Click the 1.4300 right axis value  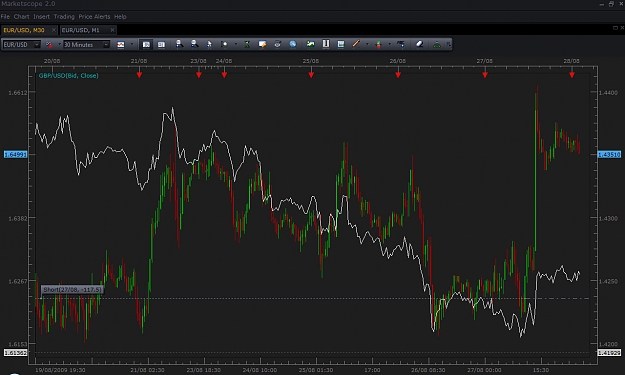click(608, 218)
